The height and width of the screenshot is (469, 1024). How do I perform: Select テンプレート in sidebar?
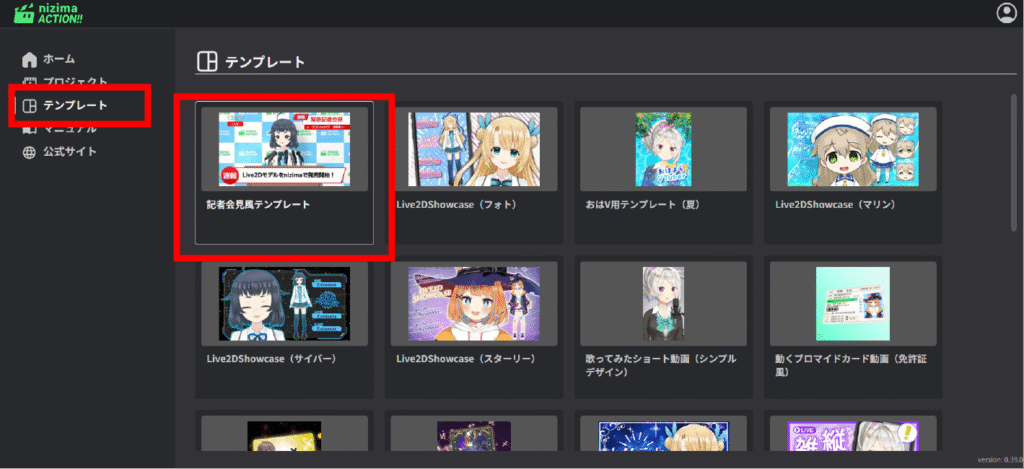click(75, 105)
